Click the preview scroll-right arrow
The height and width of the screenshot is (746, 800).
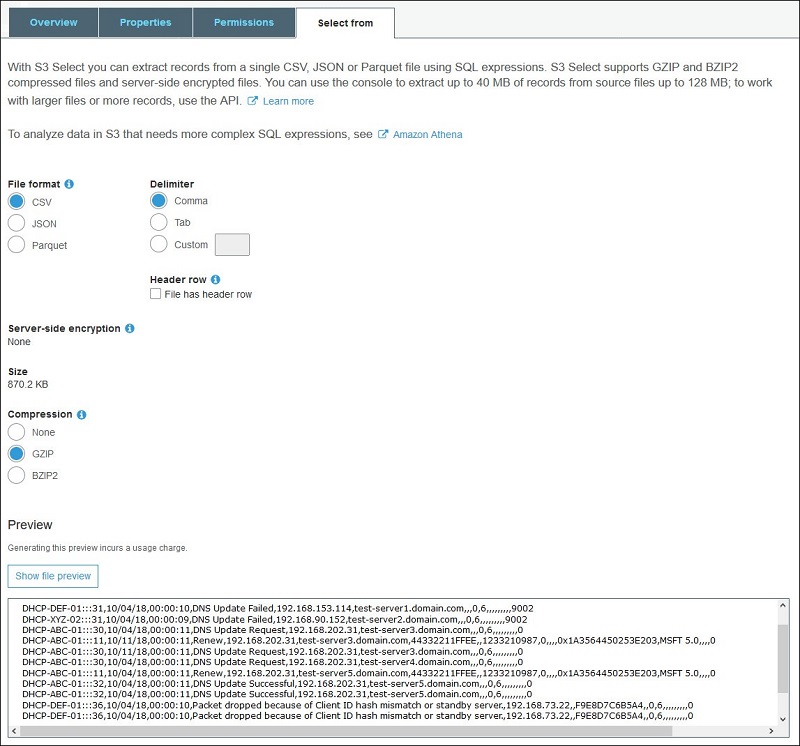[771, 731]
